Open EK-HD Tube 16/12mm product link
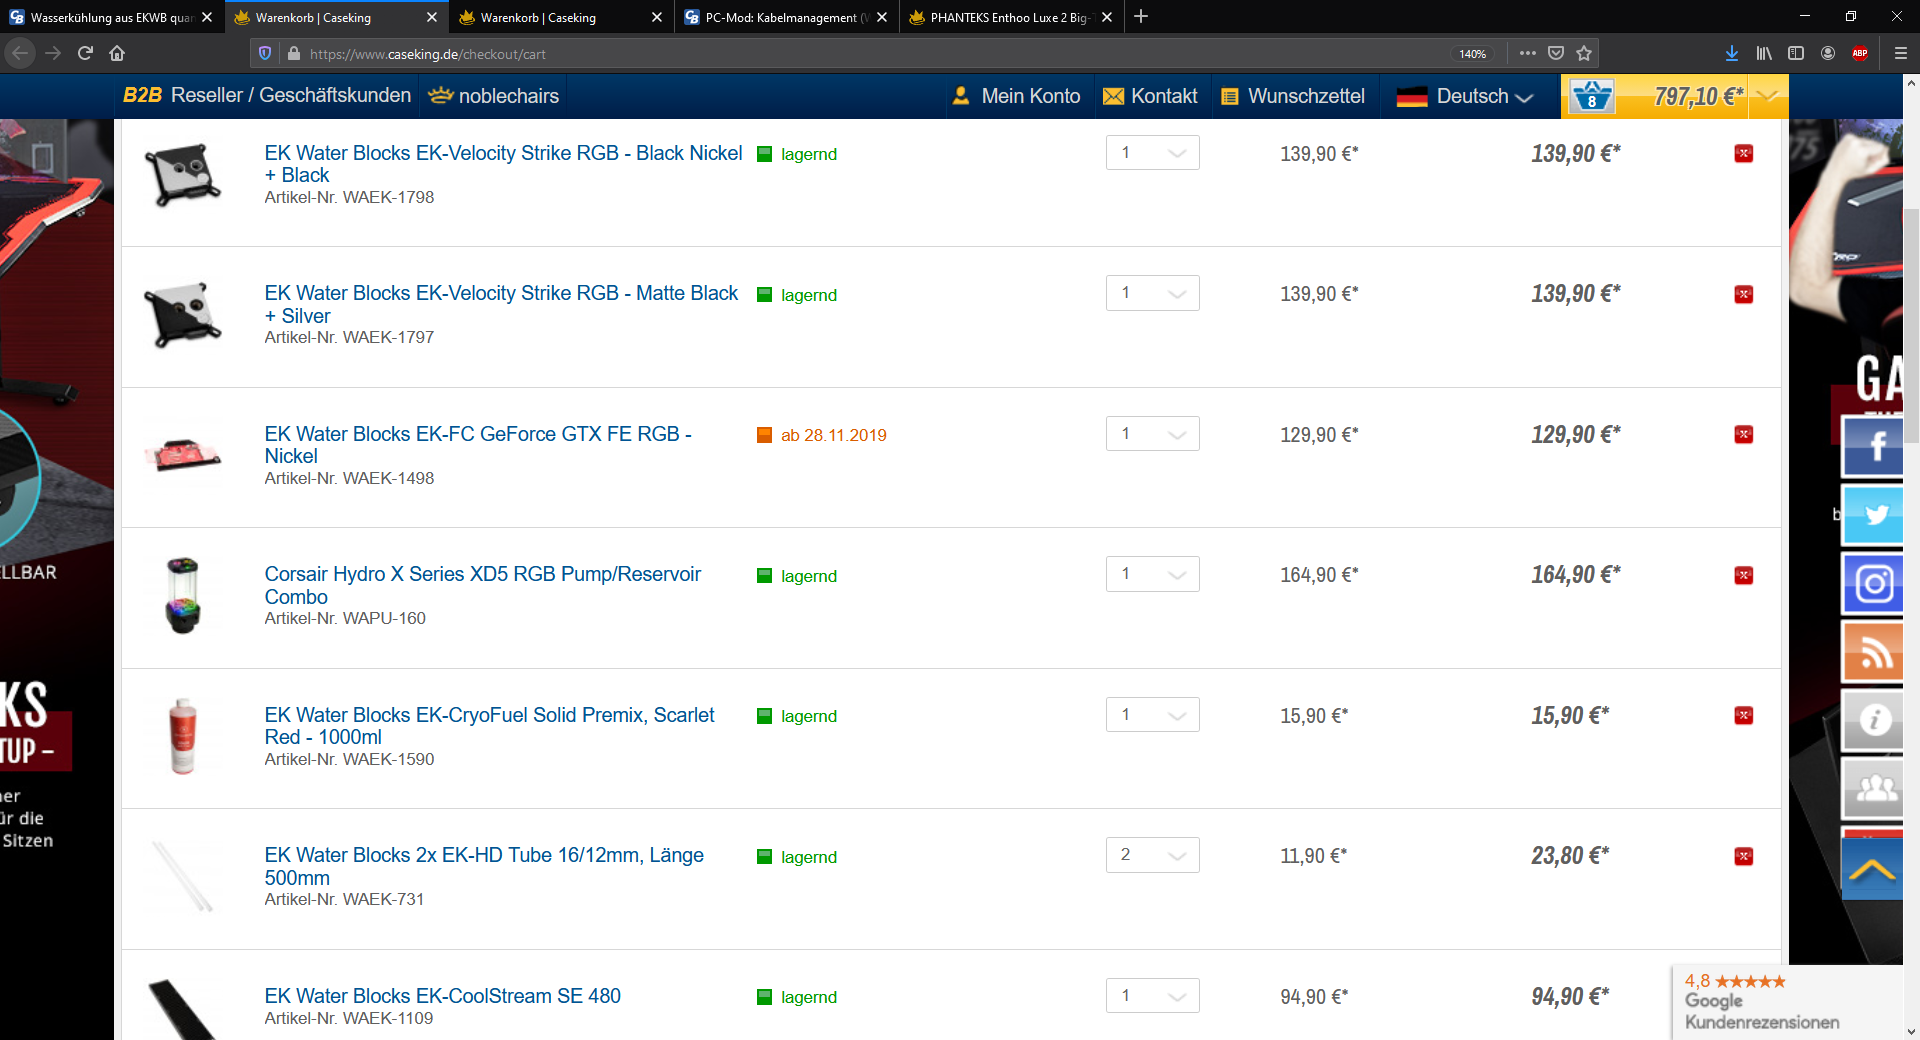 point(484,866)
